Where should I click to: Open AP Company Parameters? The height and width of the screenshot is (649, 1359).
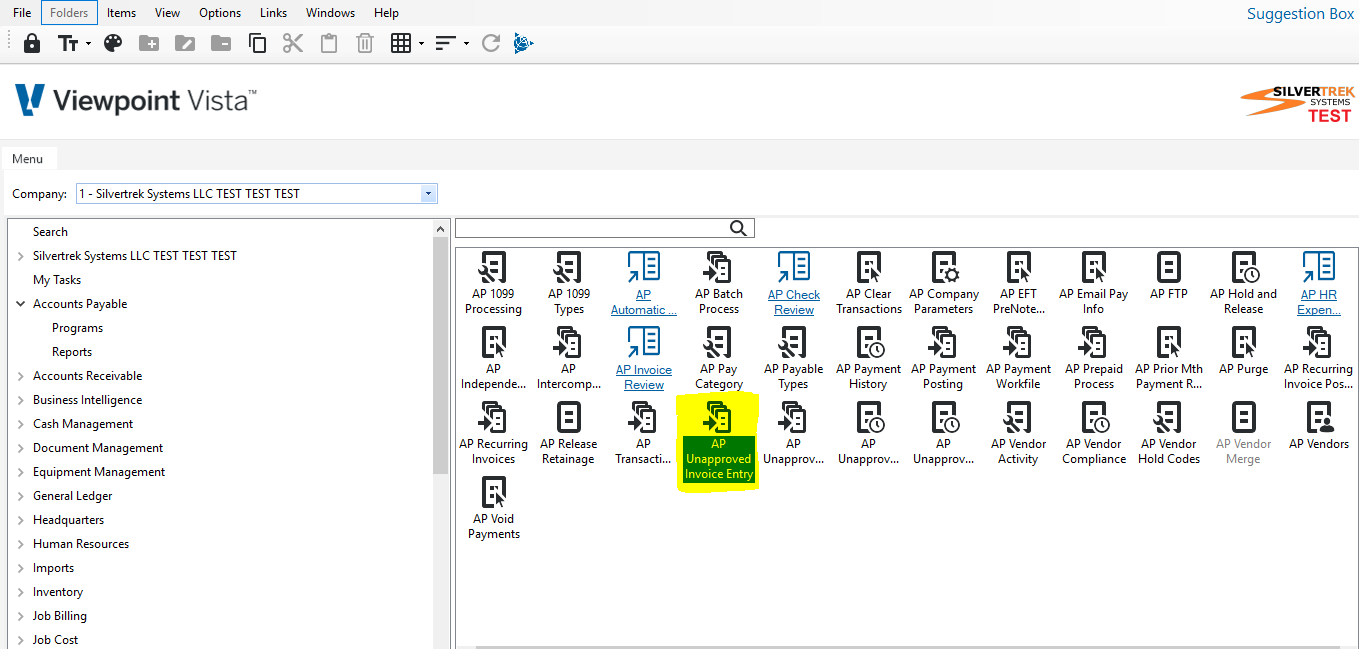944,283
